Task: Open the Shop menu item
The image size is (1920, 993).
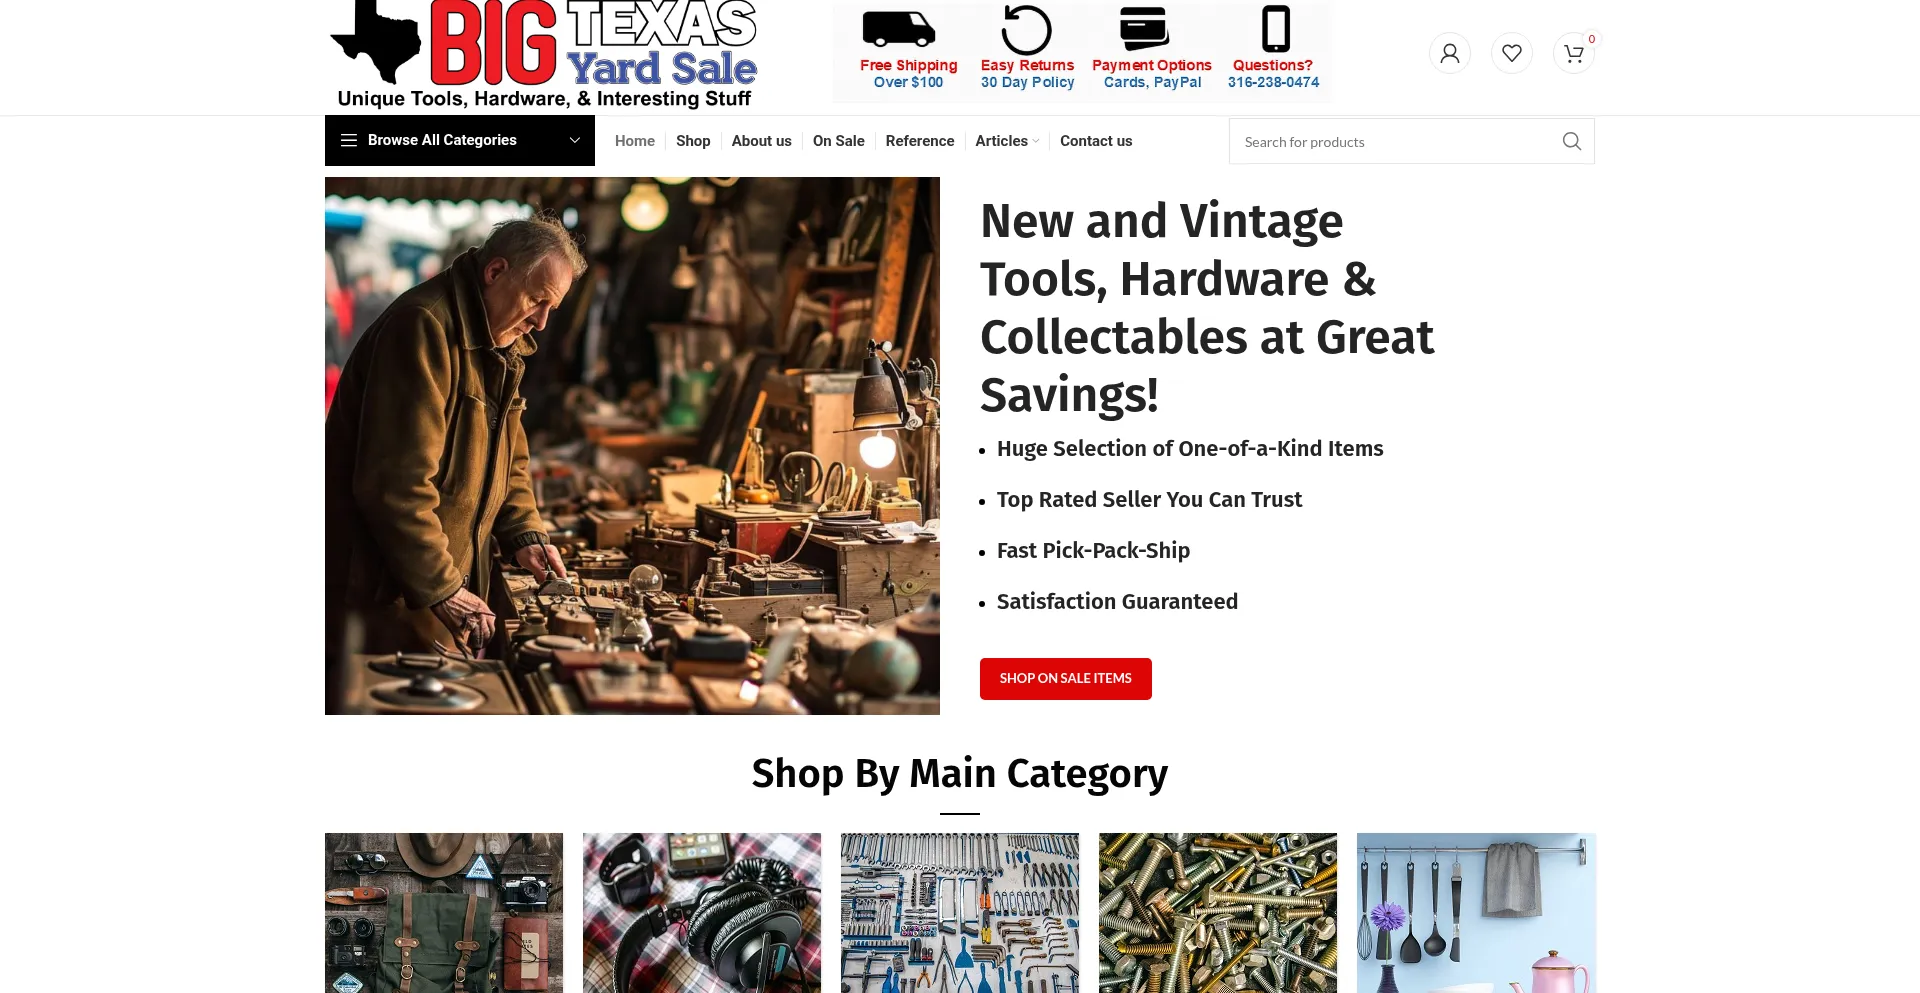Action: (x=693, y=141)
